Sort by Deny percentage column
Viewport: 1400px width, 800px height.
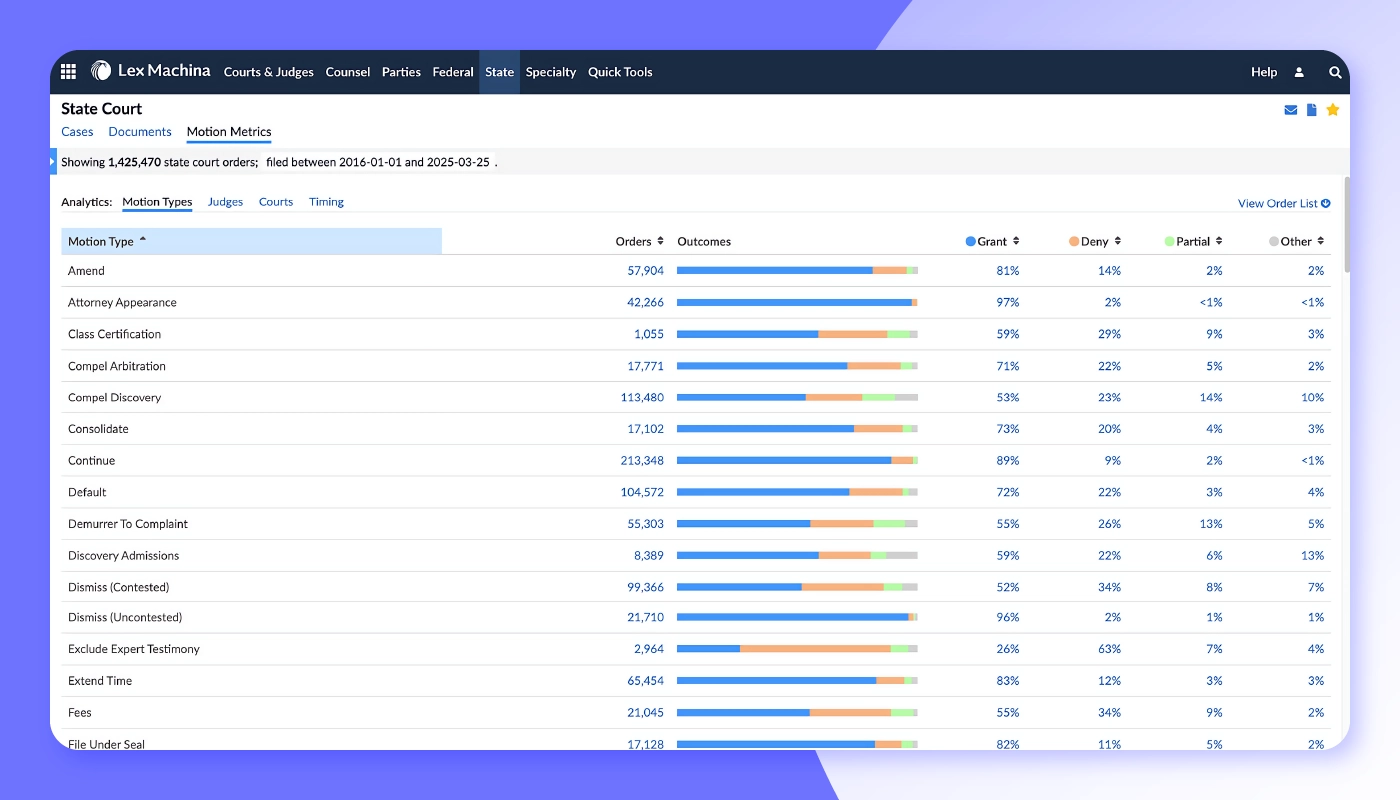pyautogui.click(x=1095, y=241)
